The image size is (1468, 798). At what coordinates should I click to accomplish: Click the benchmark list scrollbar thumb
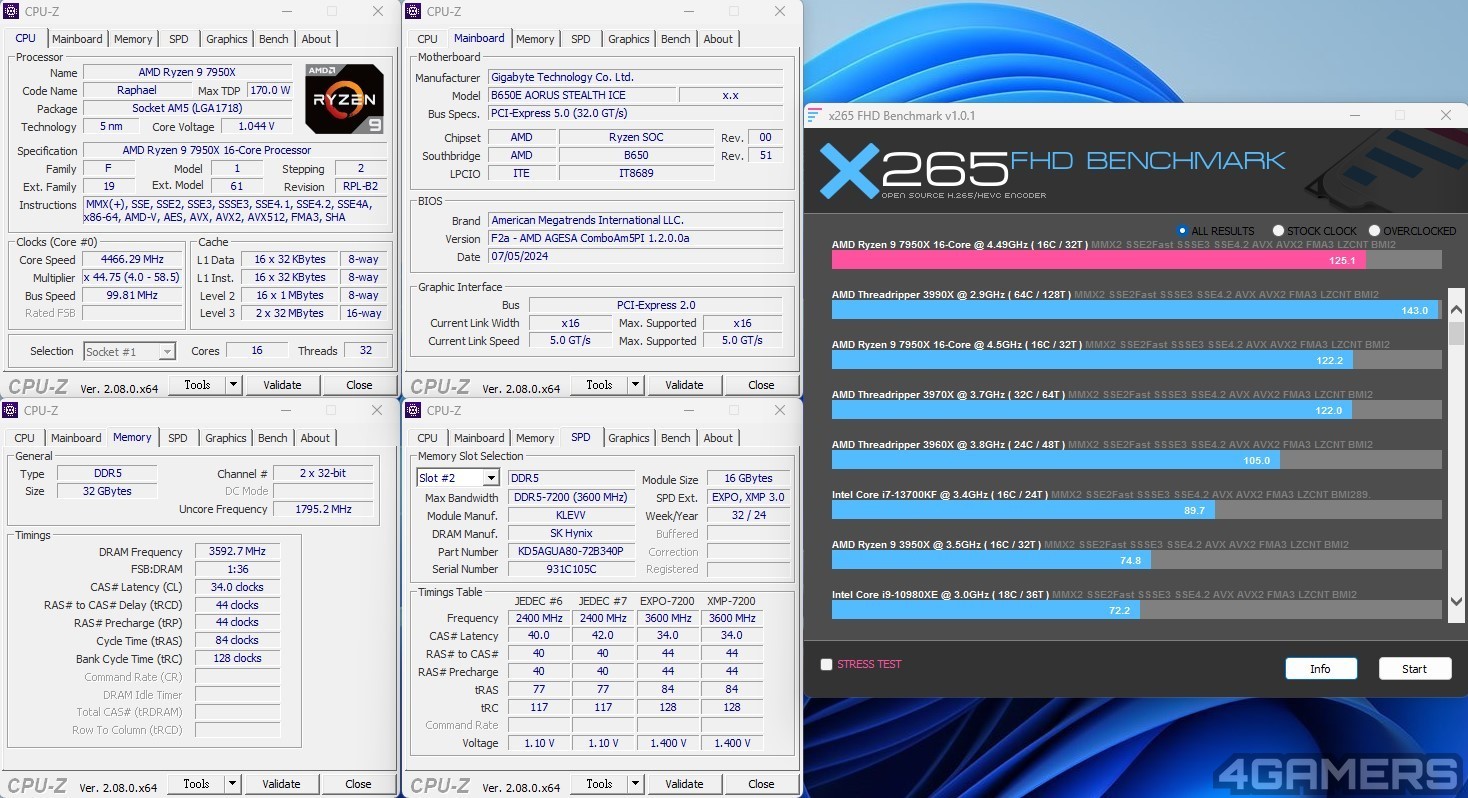click(1456, 333)
